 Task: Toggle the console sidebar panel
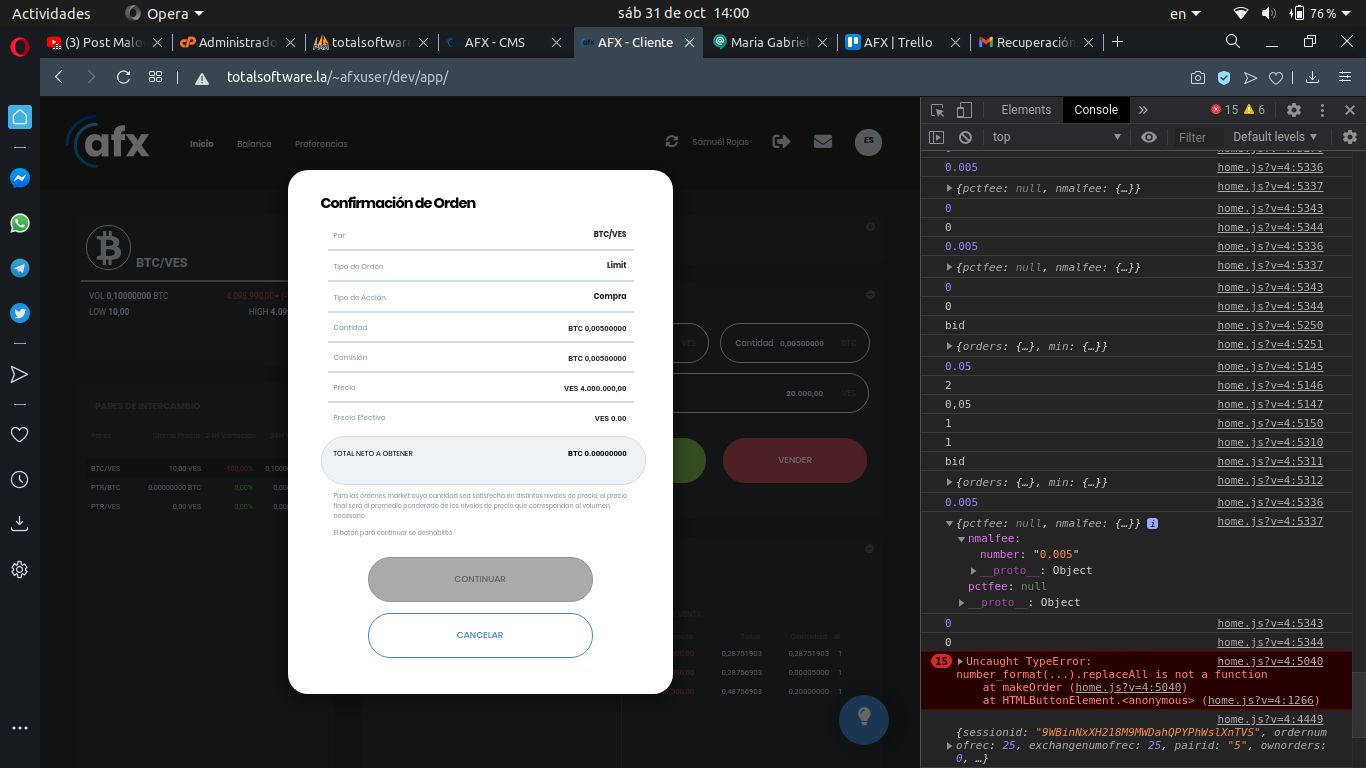(937, 137)
